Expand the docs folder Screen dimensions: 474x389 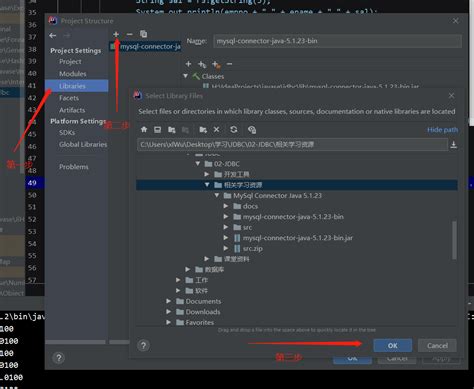click(226, 206)
